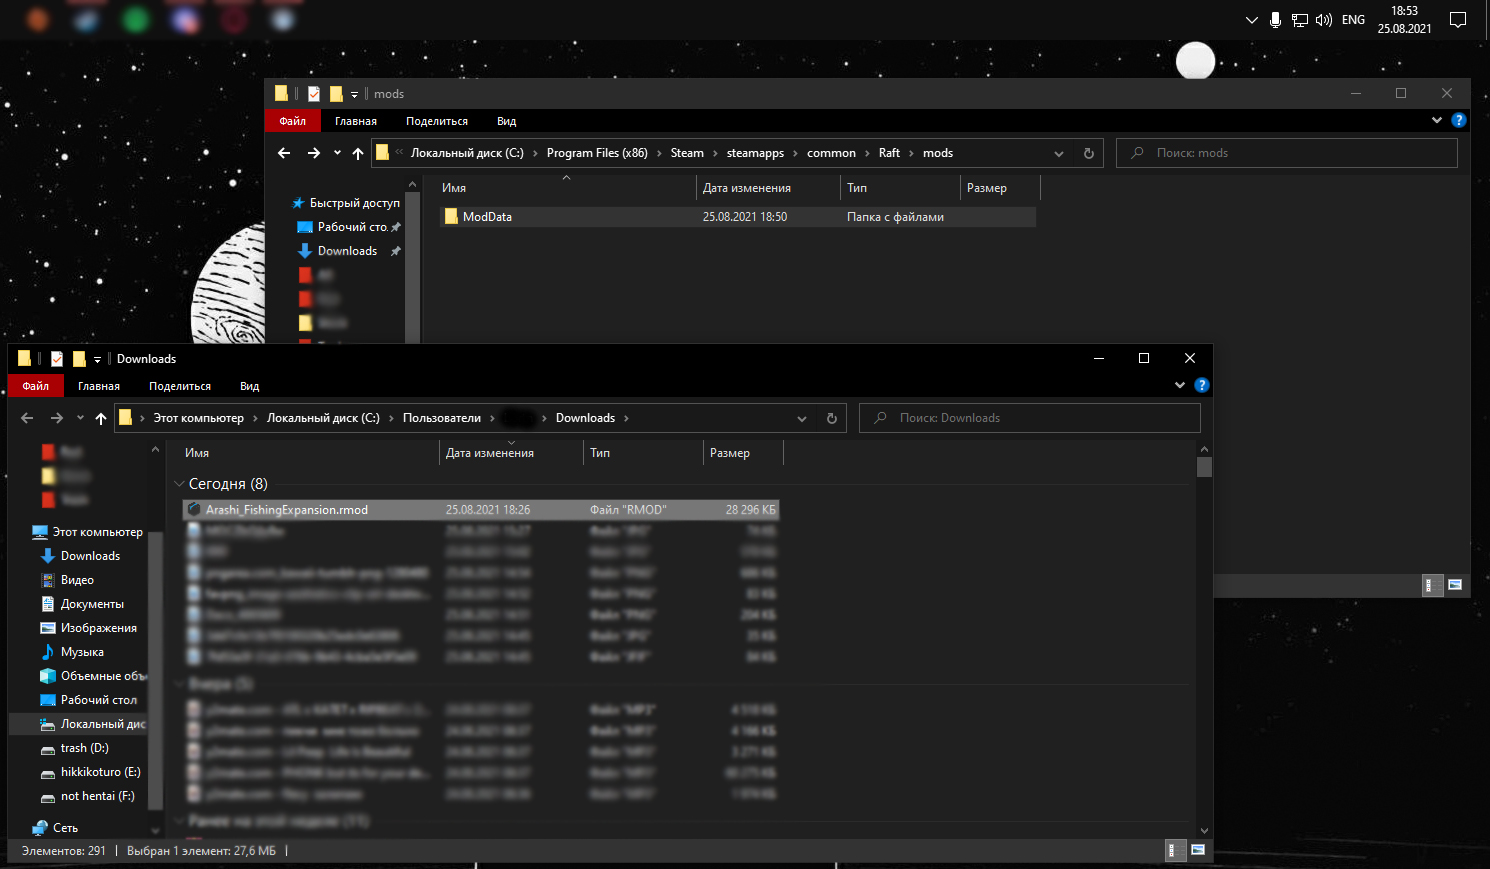The image size is (1490, 869).
Task: Refresh the mods folder address bar
Action: coord(1089,153)
